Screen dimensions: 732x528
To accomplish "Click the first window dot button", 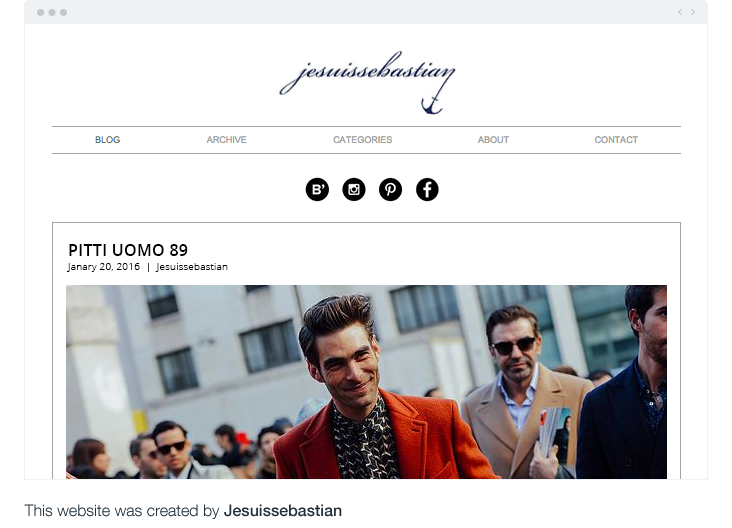I will point(41,13).
